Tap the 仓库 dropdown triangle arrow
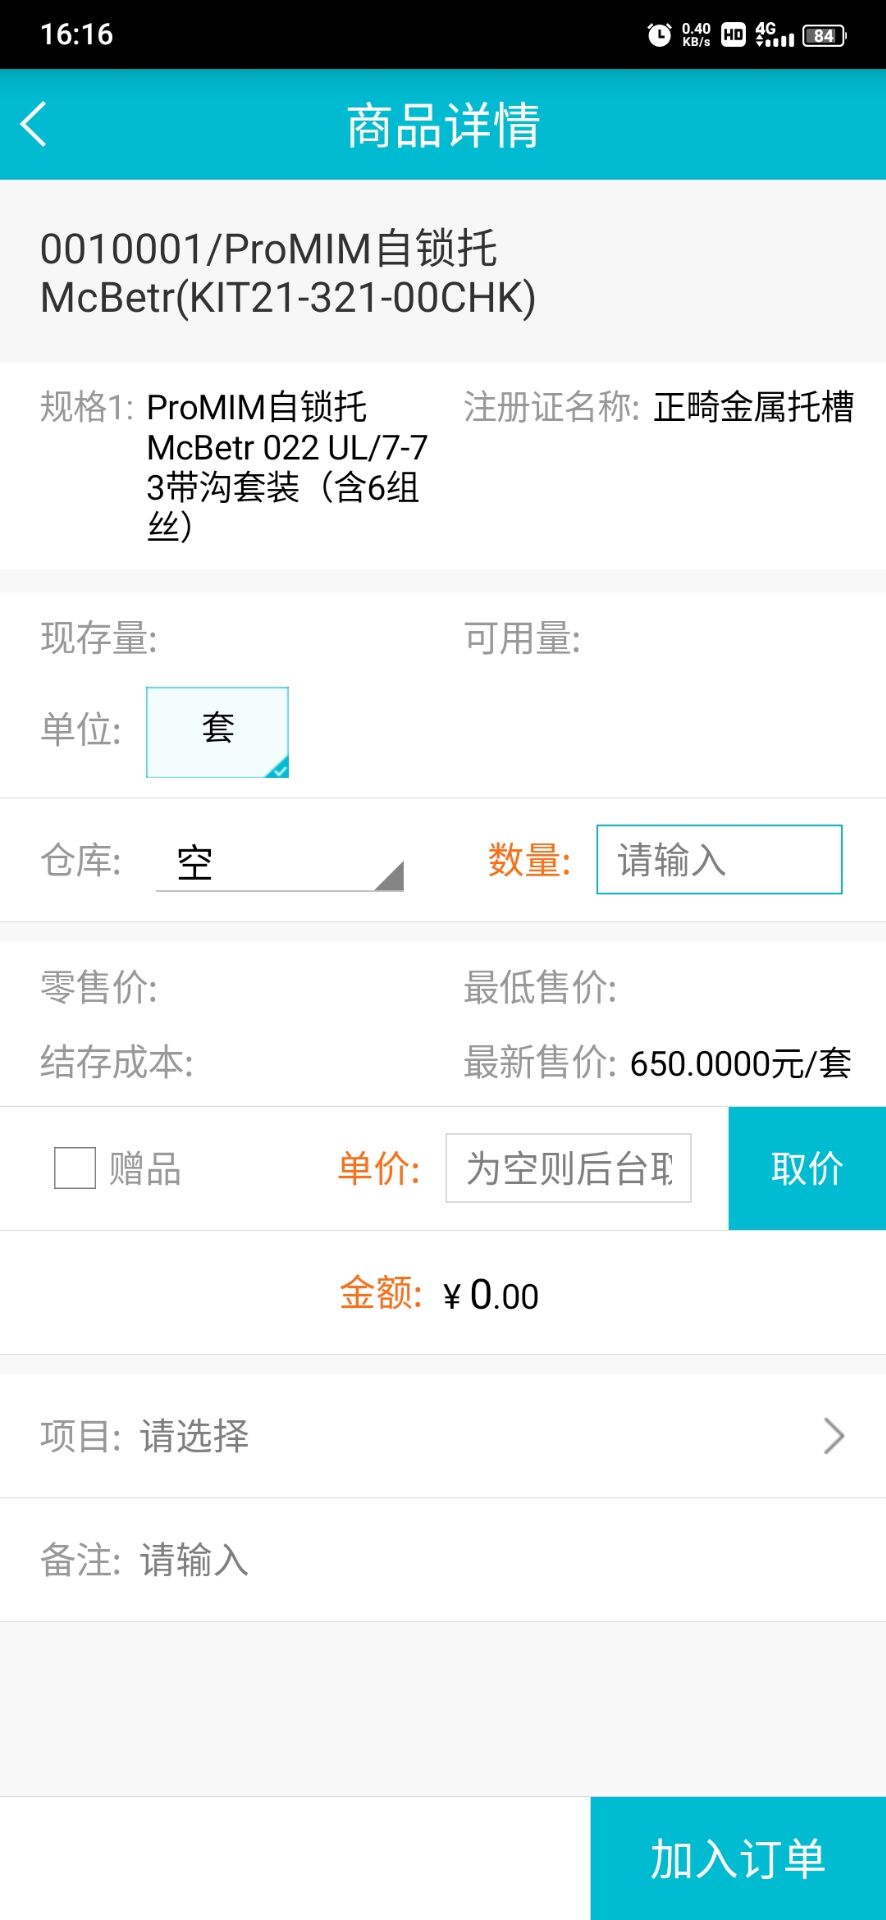 coord(389,876)
